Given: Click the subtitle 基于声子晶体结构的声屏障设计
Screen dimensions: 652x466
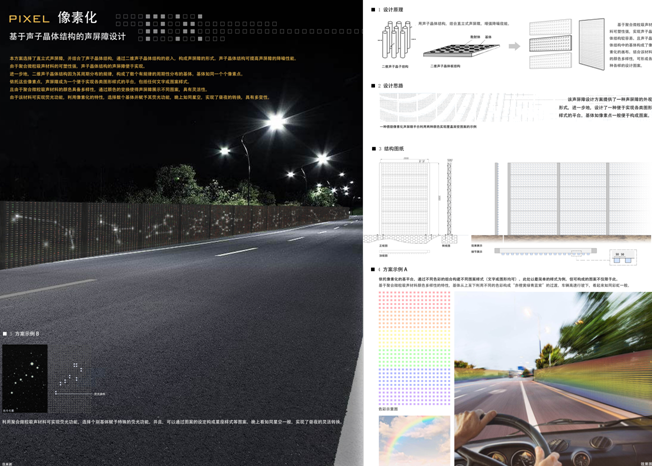Looking at the screenshot, I should click(67, 37).
